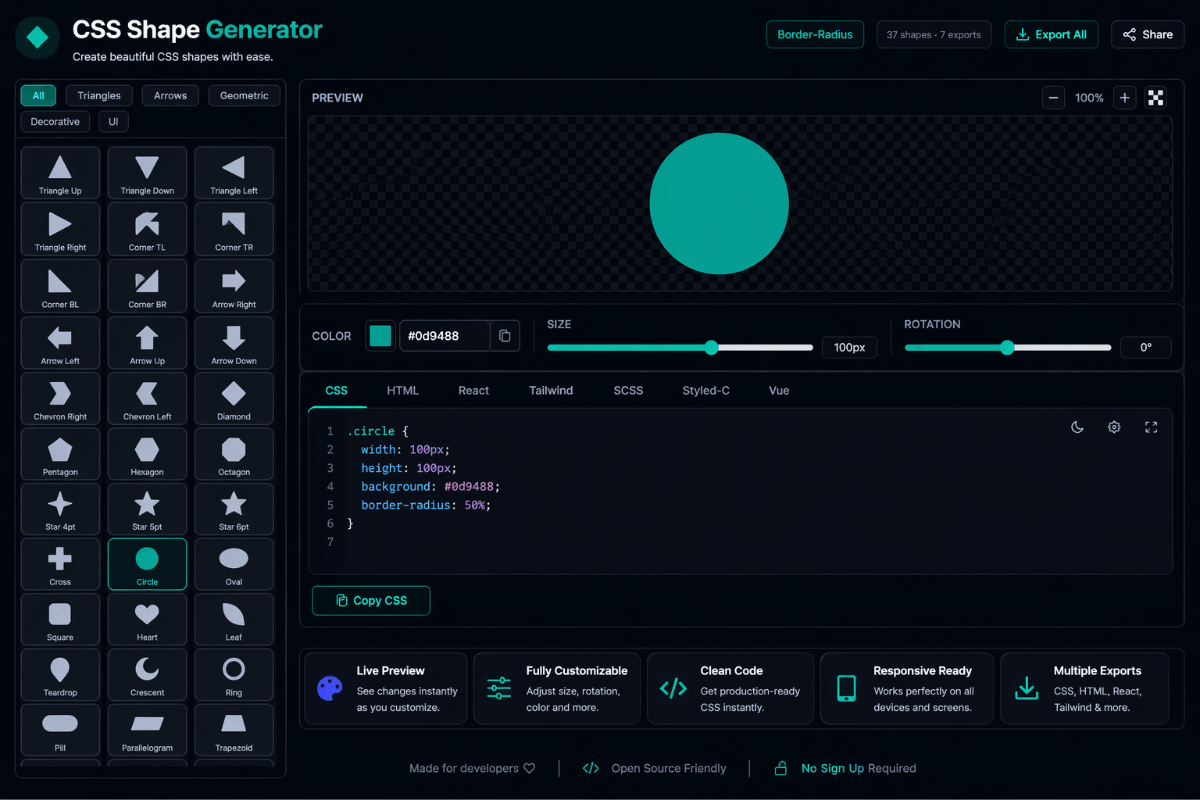Choose the Corner TR shape
The image size is (1200, 800).
(x=234, y=229)
